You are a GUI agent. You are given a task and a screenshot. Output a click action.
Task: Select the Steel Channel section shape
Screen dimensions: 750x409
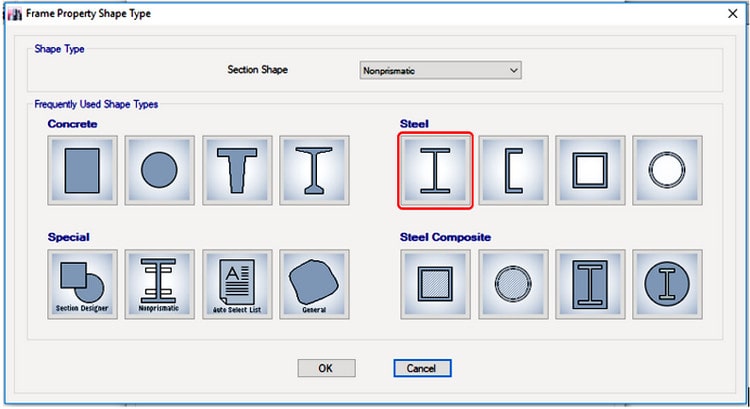pos(513,170)
